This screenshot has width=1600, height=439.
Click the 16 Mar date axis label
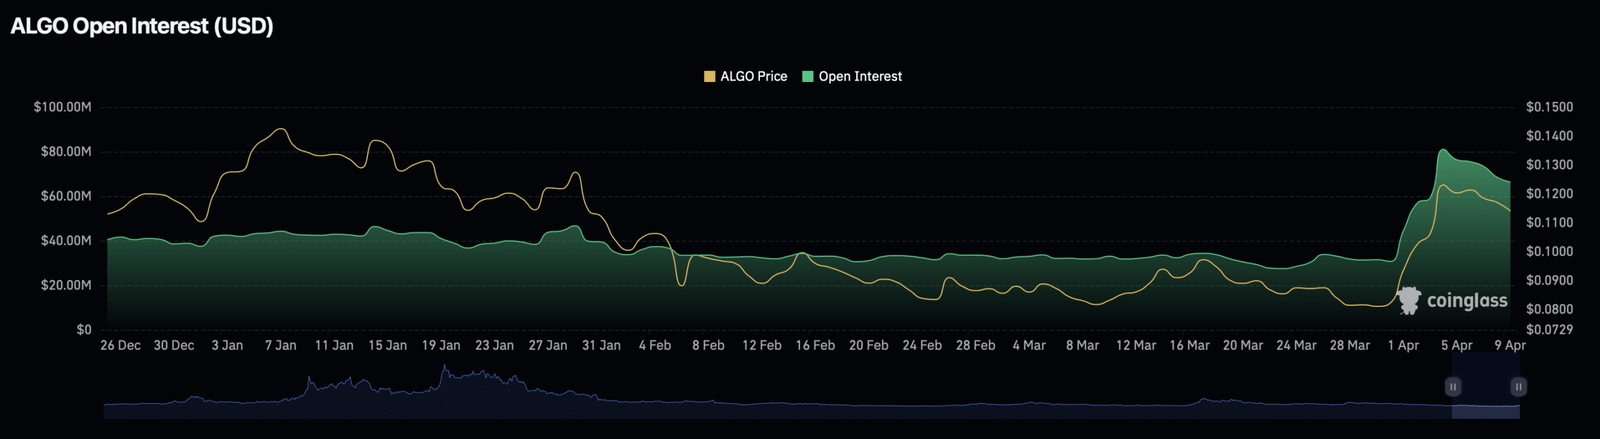coord(1189,345)
